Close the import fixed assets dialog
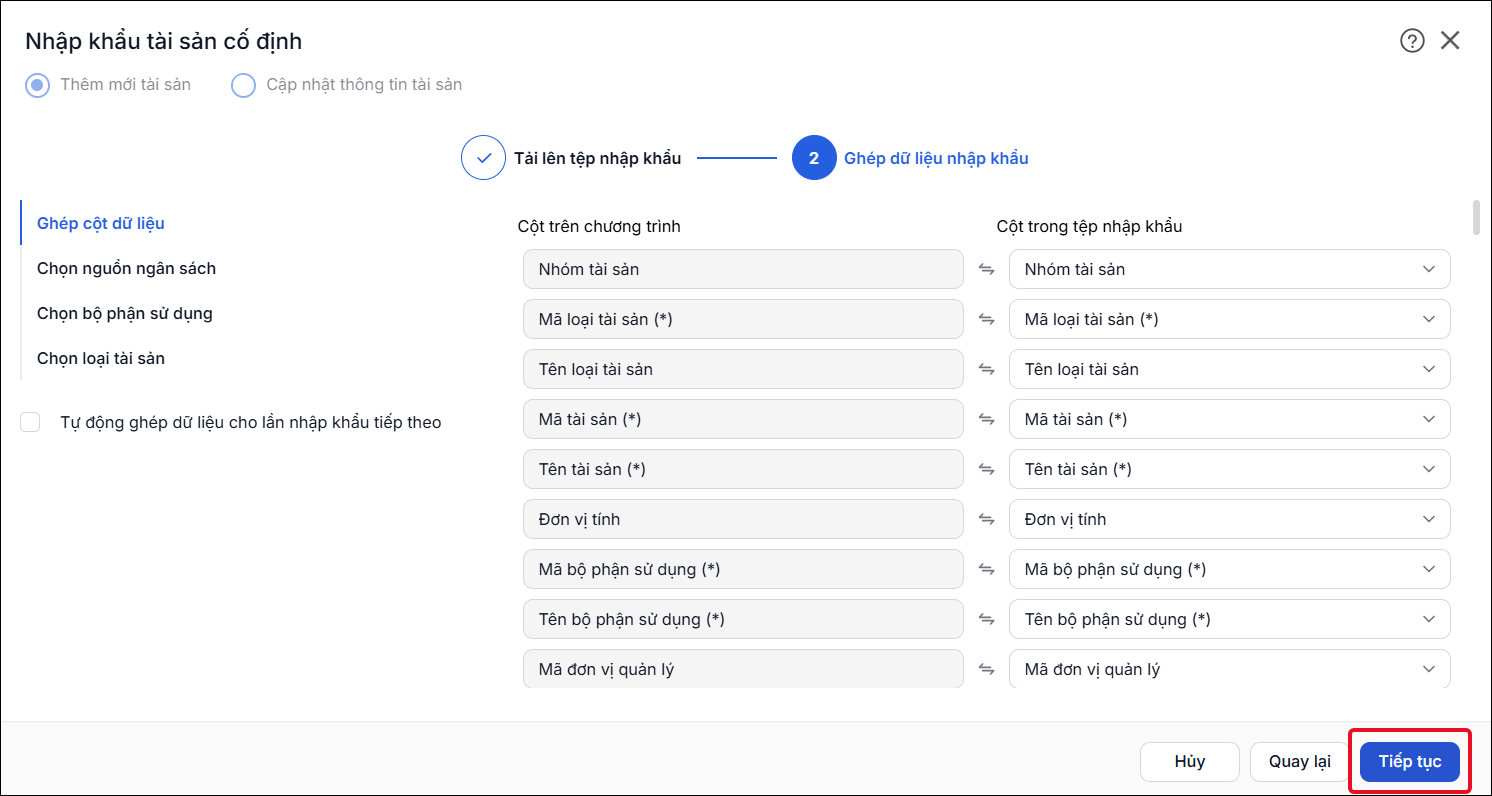 (x=1450, y=41)
